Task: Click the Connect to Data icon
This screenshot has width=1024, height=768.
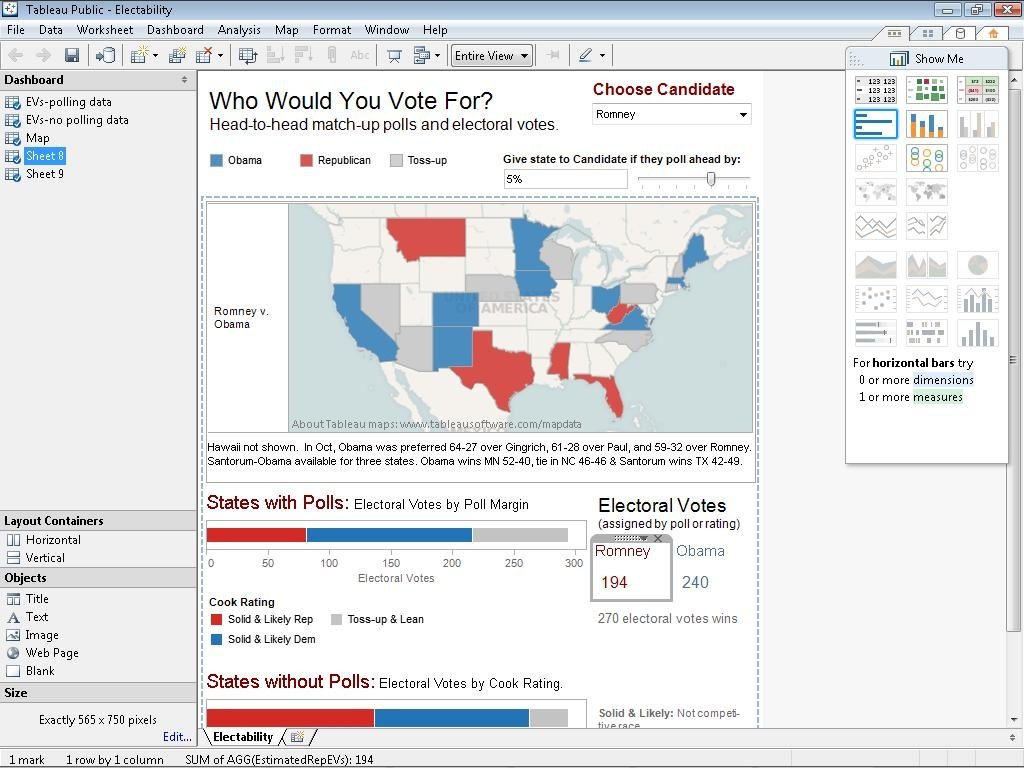Action: coord(105,56)
